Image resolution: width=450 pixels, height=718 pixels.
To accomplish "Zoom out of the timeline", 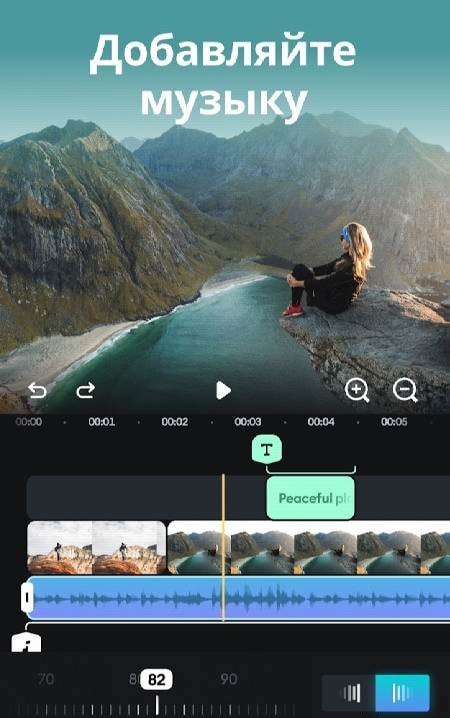I will pyautogui.click(x=405, y=391).
